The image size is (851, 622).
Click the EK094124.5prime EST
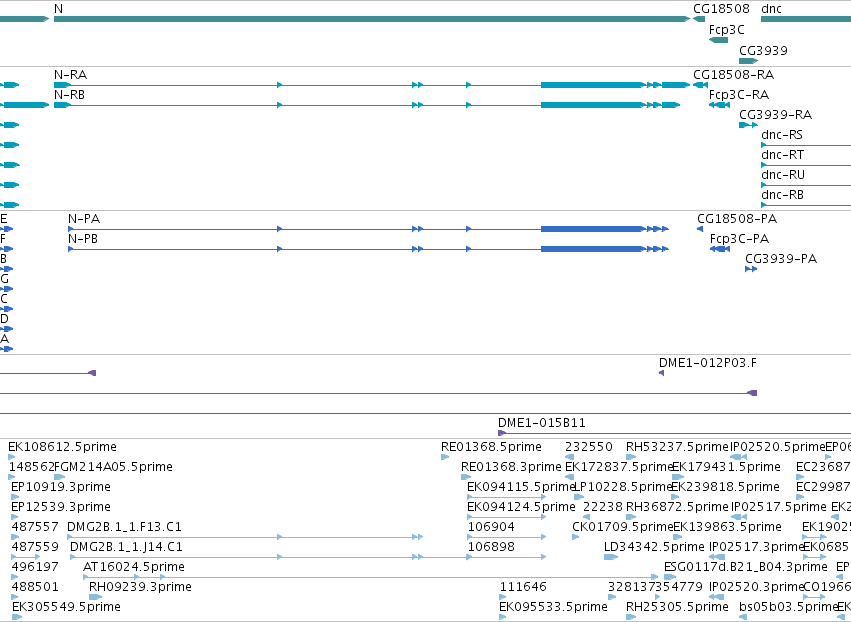[506, 517]
